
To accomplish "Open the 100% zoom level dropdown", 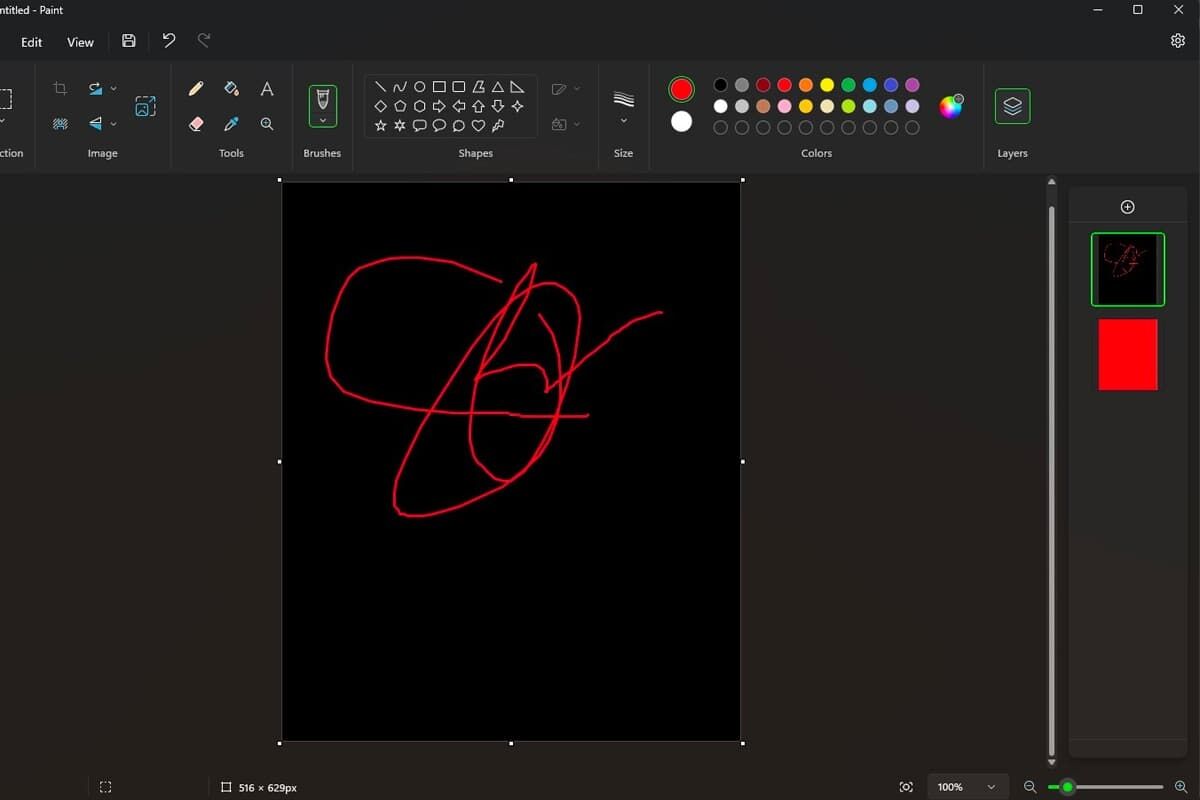I will pos(967,787).
